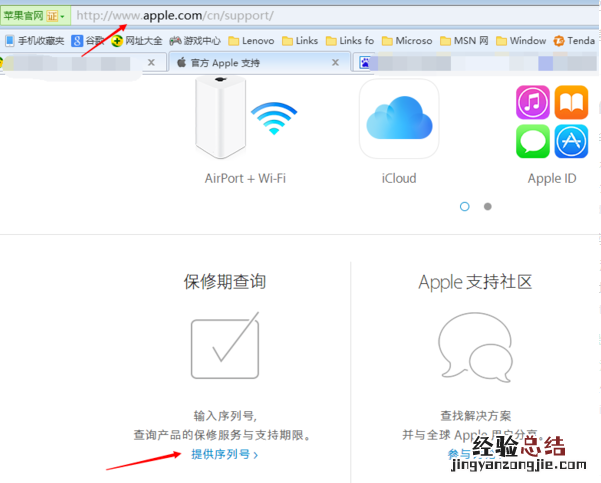Click the 查找解决方案 text

476,416
